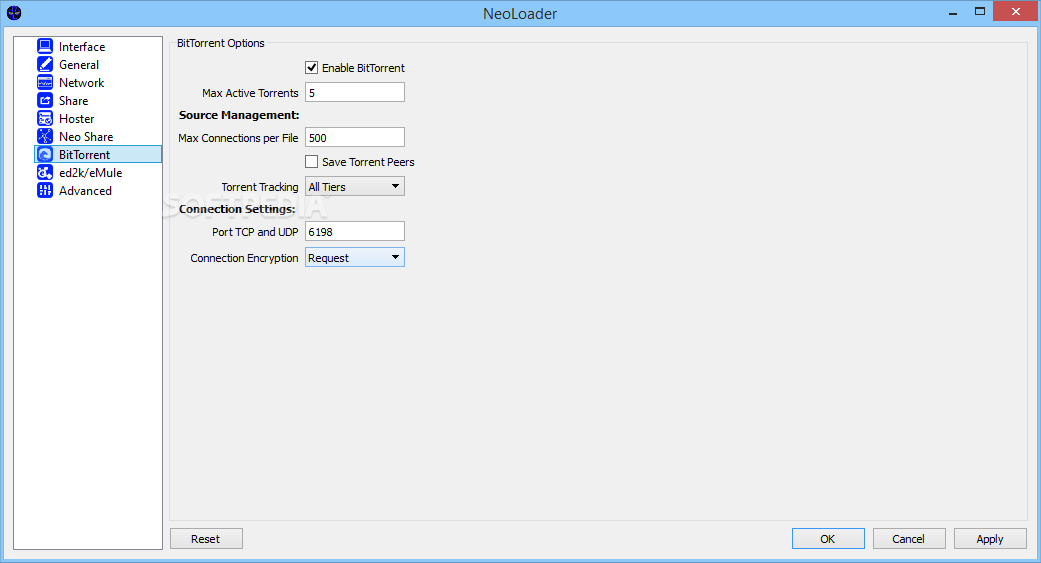Screen dimensions: 1041x563
Task: Open the Interface settings page
Action: [x=82, y=46]
